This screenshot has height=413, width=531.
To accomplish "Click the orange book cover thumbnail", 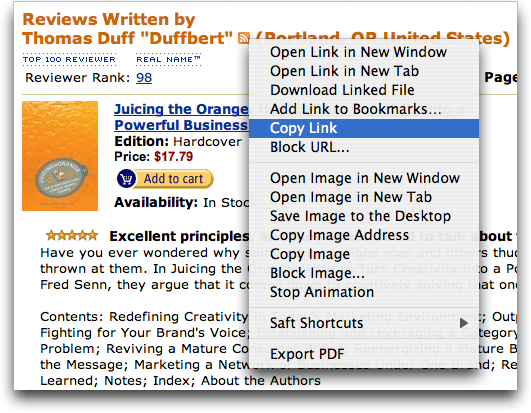I will point(60,156).
